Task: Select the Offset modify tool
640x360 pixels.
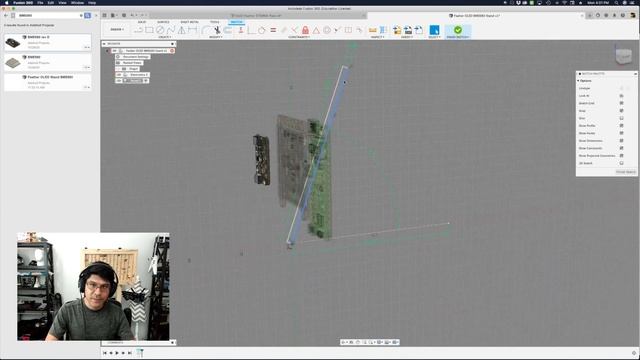Action: tap(228, 30)
